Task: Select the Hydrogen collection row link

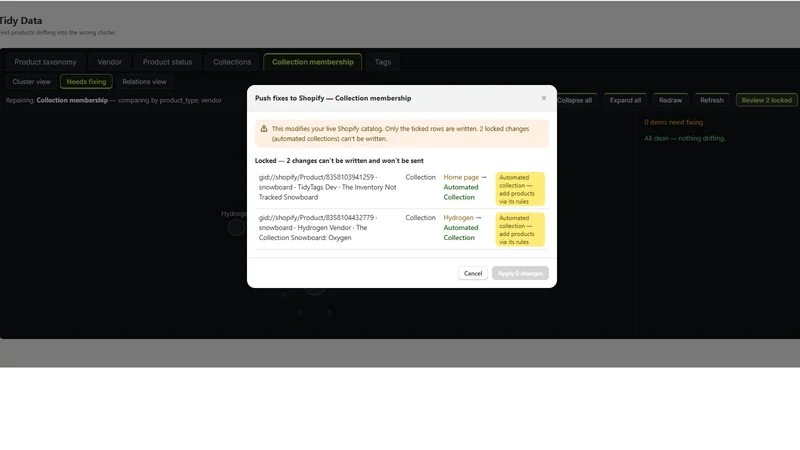Action: click(458, 217)
